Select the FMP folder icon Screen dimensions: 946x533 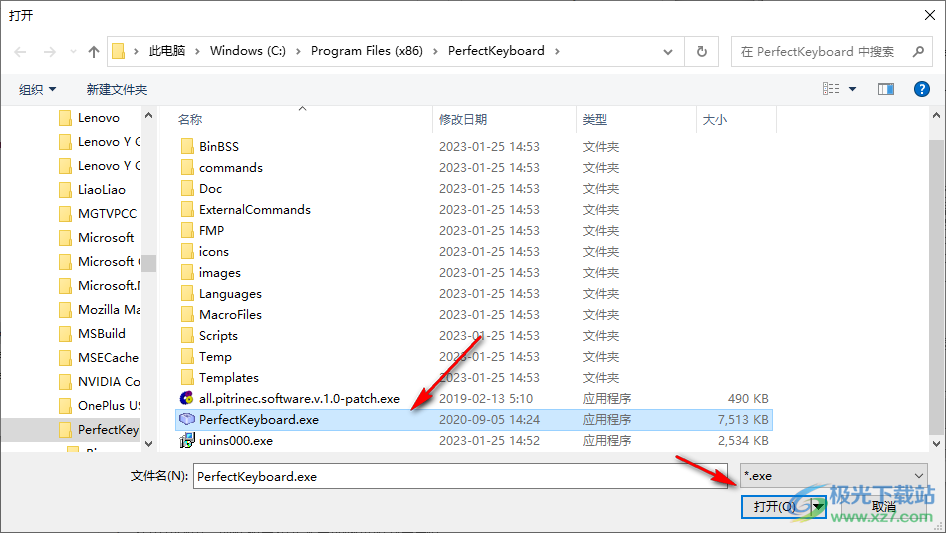pos(187,231)
